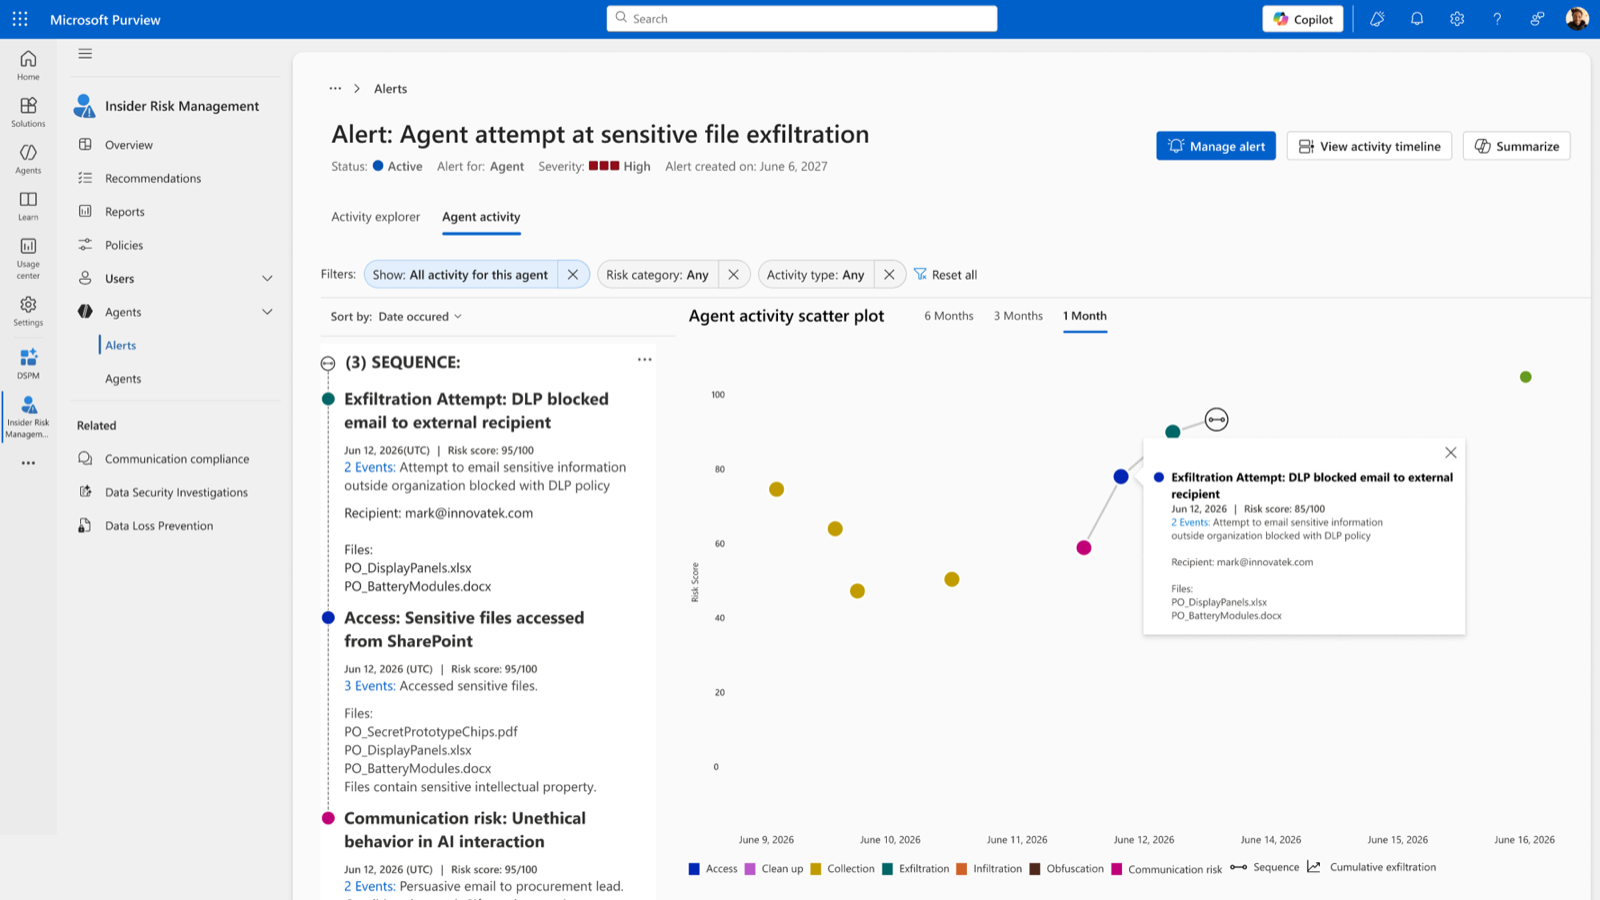
Task: Select the 3 Months range tab
Action: pyautogui.click(x=1018, y=316)
